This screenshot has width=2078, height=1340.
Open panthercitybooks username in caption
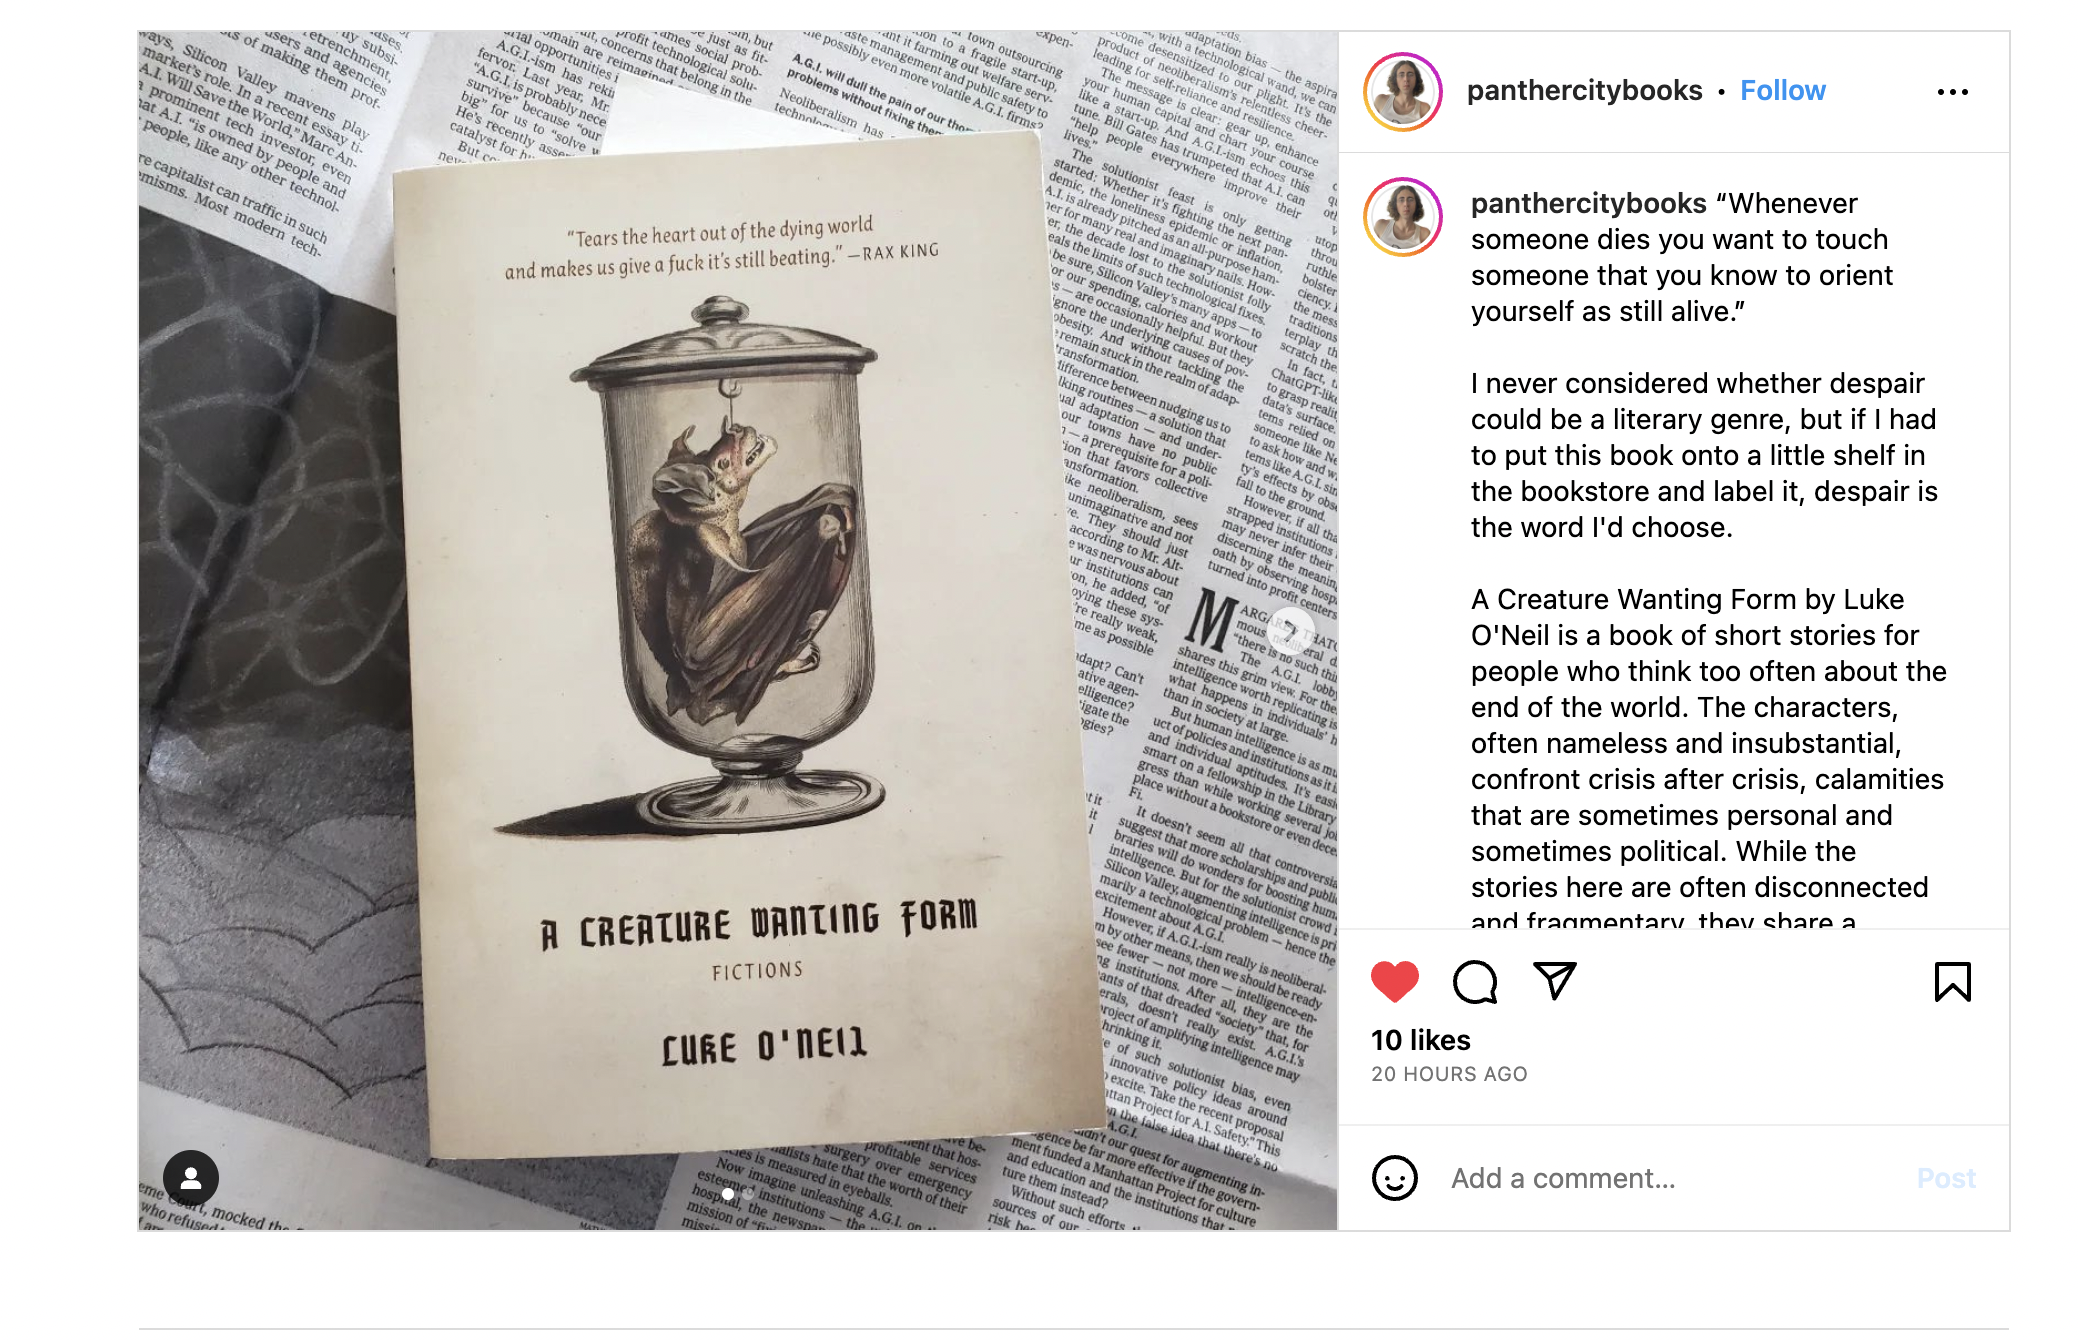1588,203
